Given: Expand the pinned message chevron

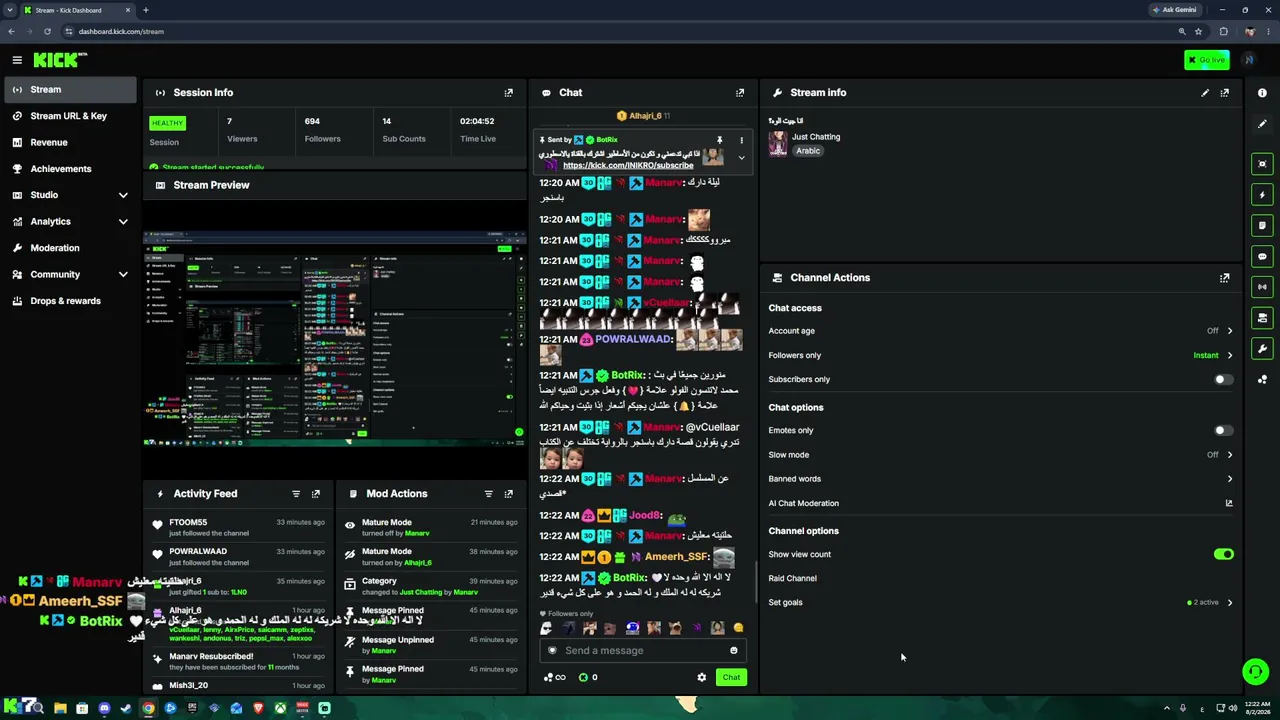Looking at the screenshot, I should point(741,158).
